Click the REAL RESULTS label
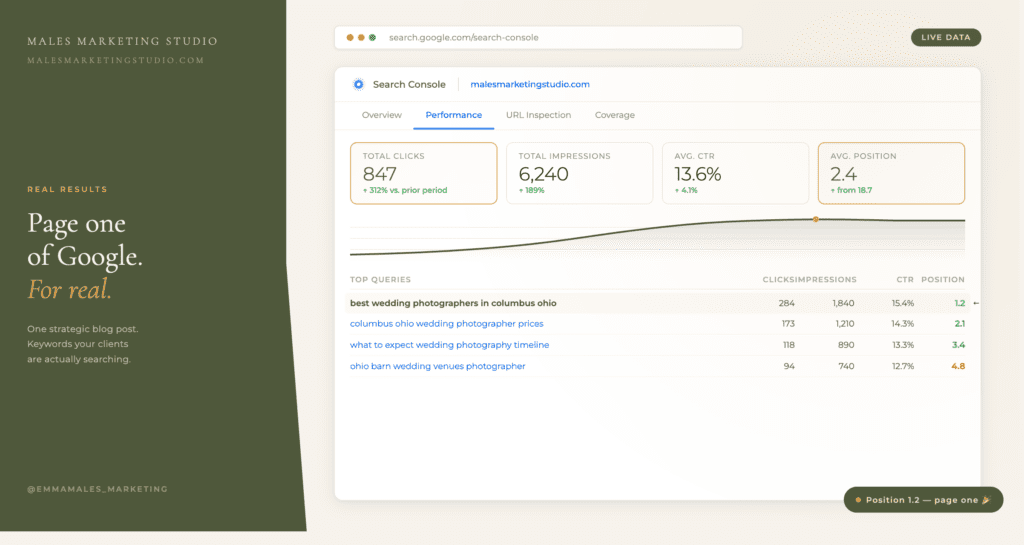1024x545 pixels. [x=67, y=189]
